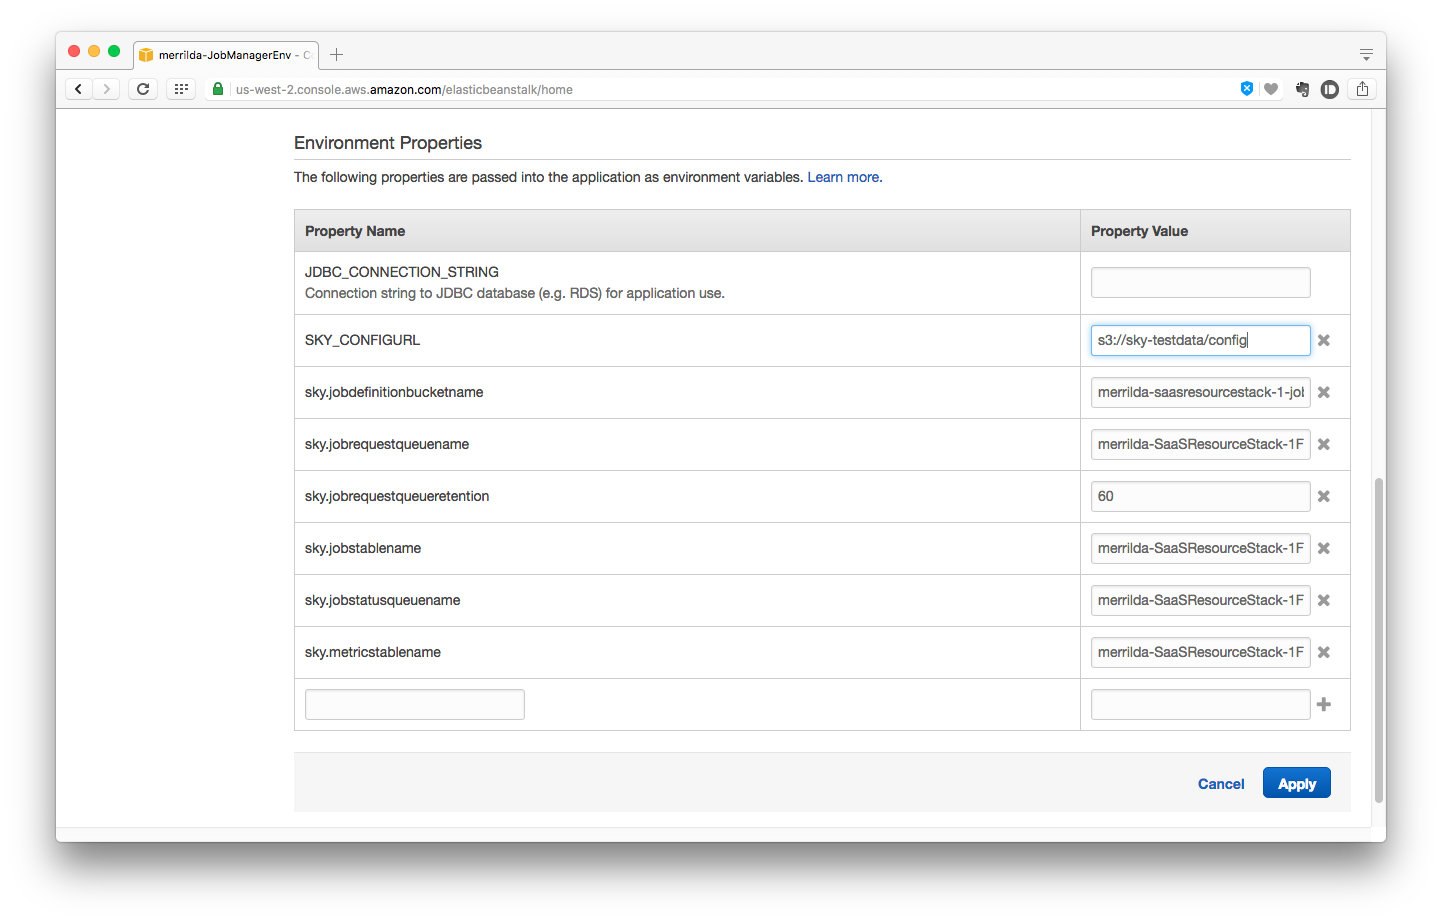Reload the page with the refresh icon

(143, 89)
